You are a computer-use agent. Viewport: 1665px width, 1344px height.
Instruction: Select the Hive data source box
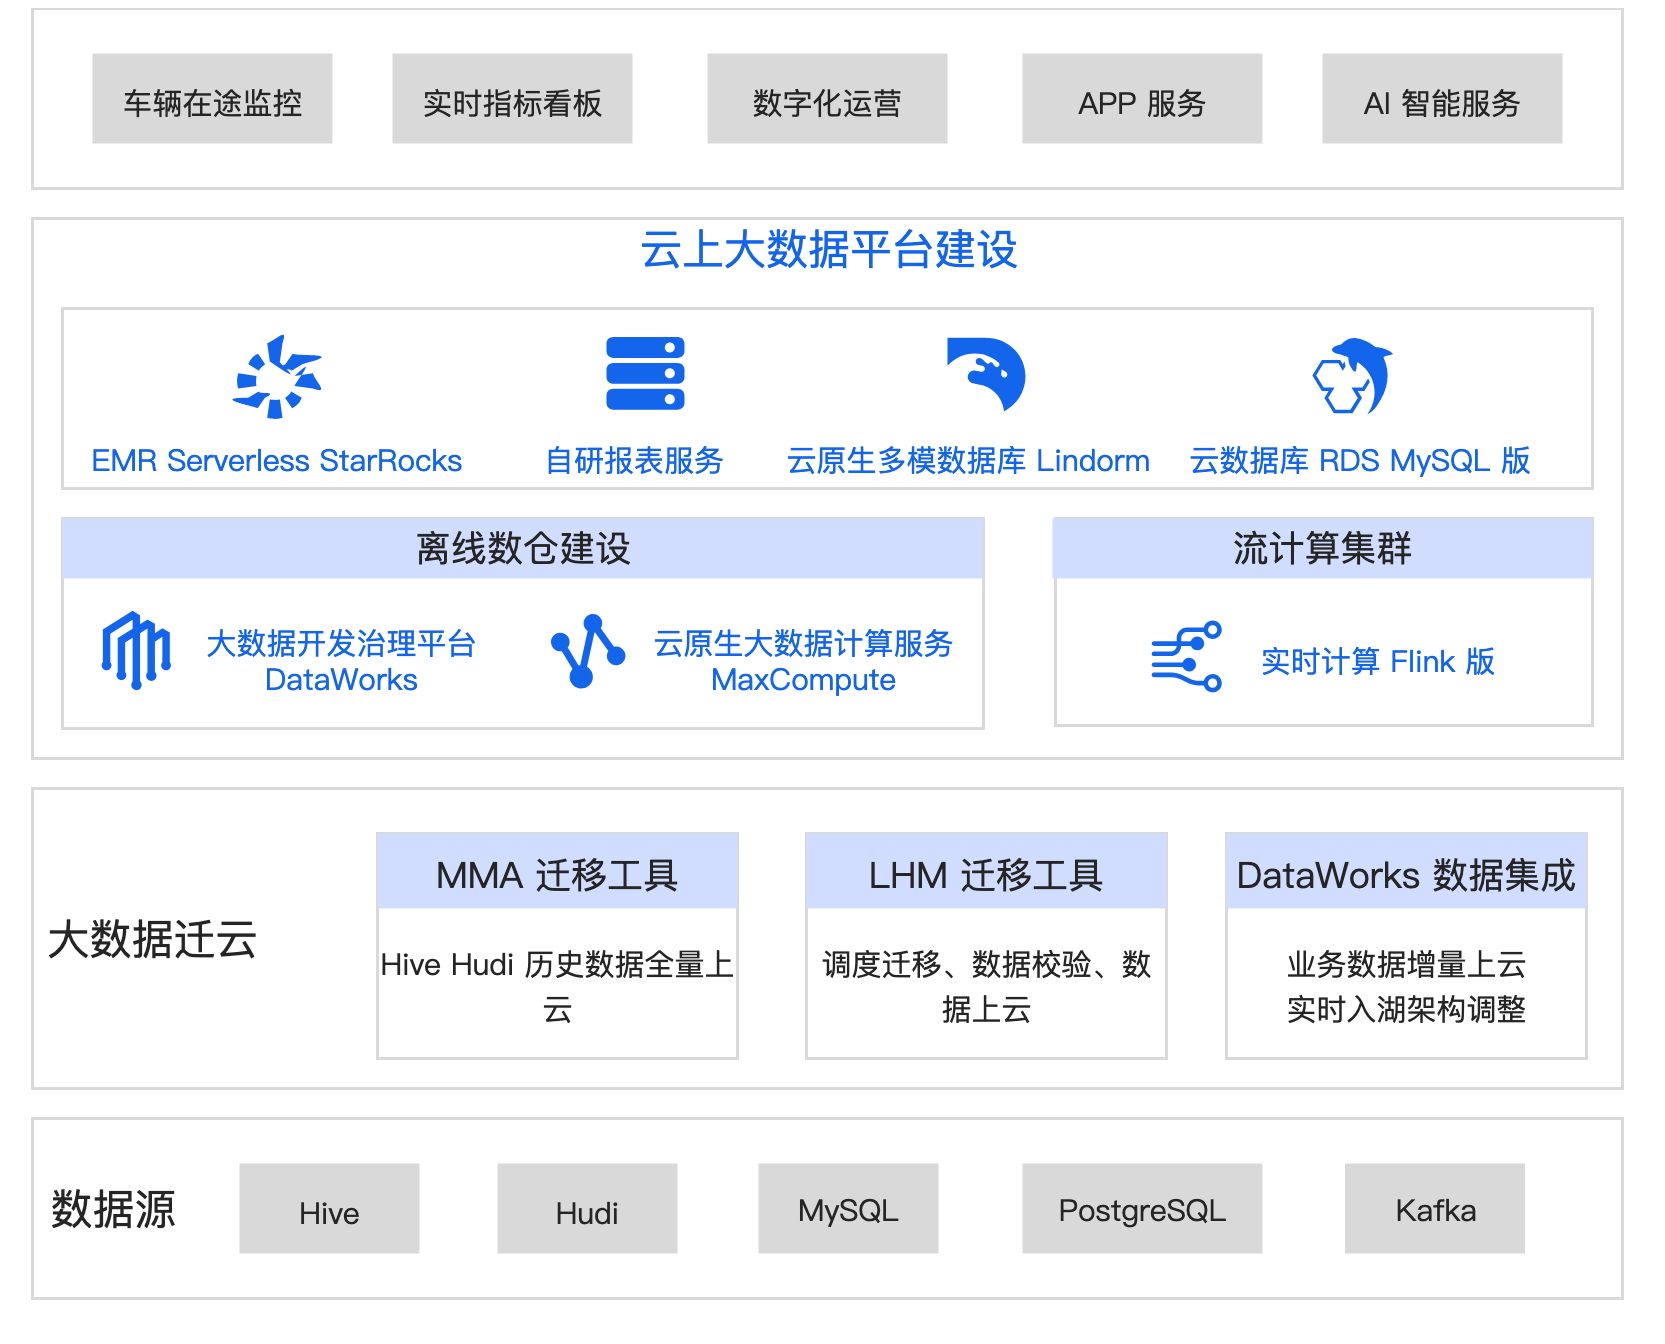[329, 1208]
